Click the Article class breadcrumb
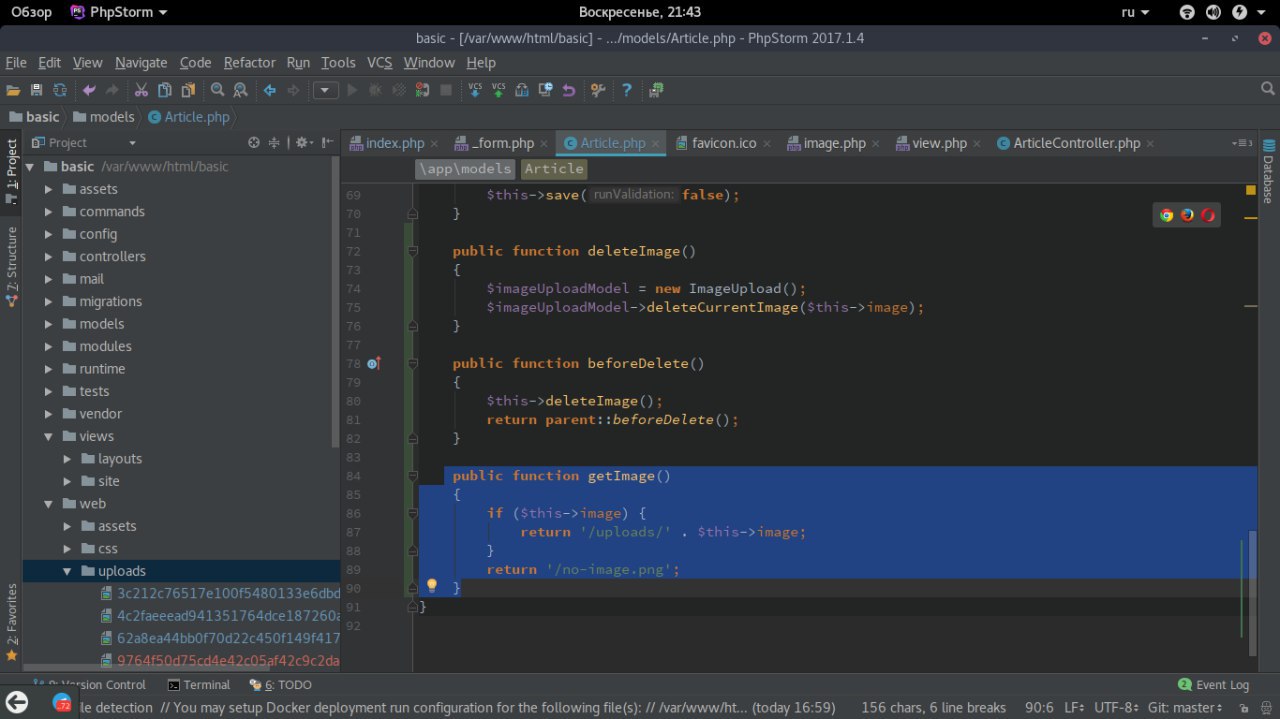The height and width of the screenshot is (719, 1280). (x=554, y=169)
